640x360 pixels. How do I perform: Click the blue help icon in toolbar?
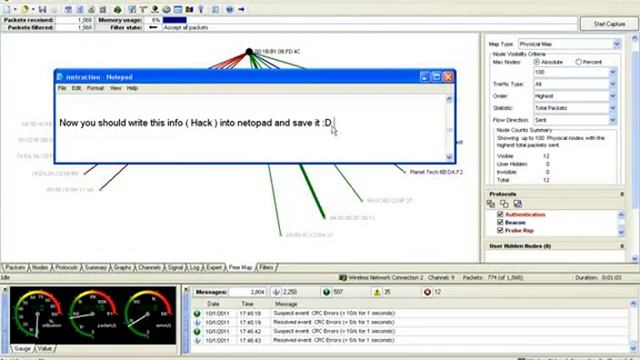click(x=230, y=9)
